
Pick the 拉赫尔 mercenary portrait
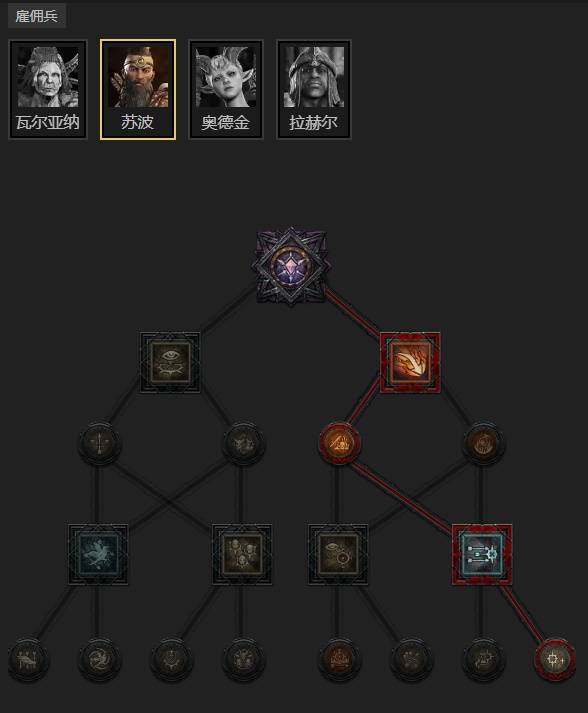pos(314,89)
